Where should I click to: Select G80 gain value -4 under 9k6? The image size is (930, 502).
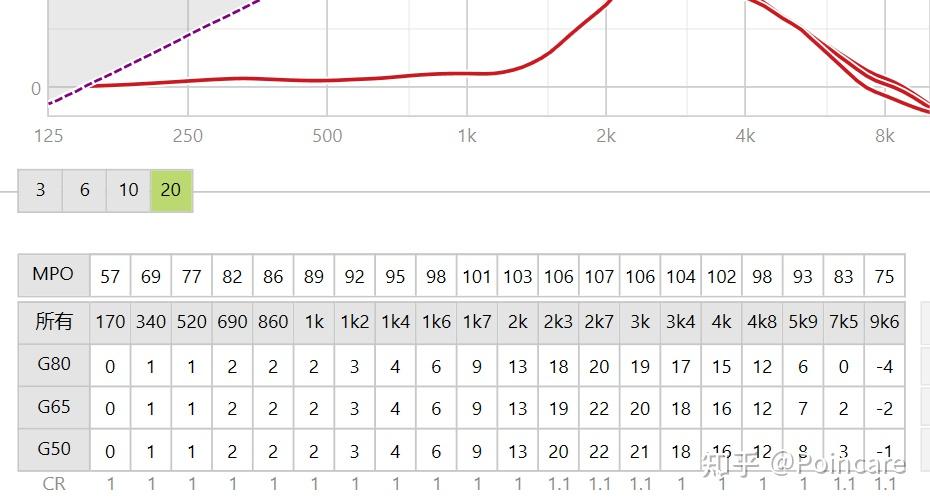tap(884, 366)
